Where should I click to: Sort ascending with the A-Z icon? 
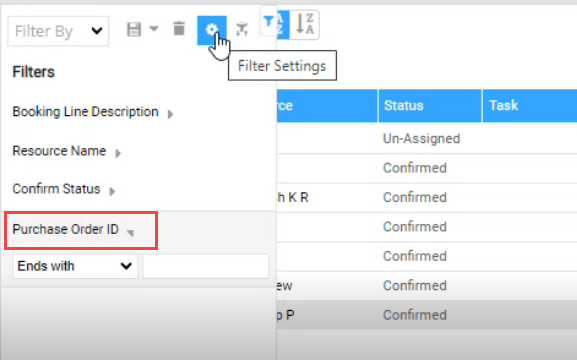pos(283,25)
